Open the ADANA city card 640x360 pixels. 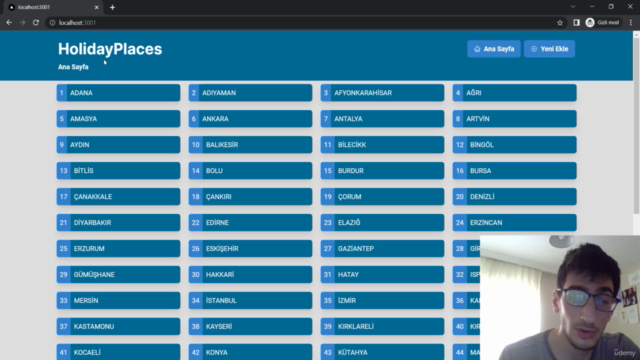click(x=118, y=93)
